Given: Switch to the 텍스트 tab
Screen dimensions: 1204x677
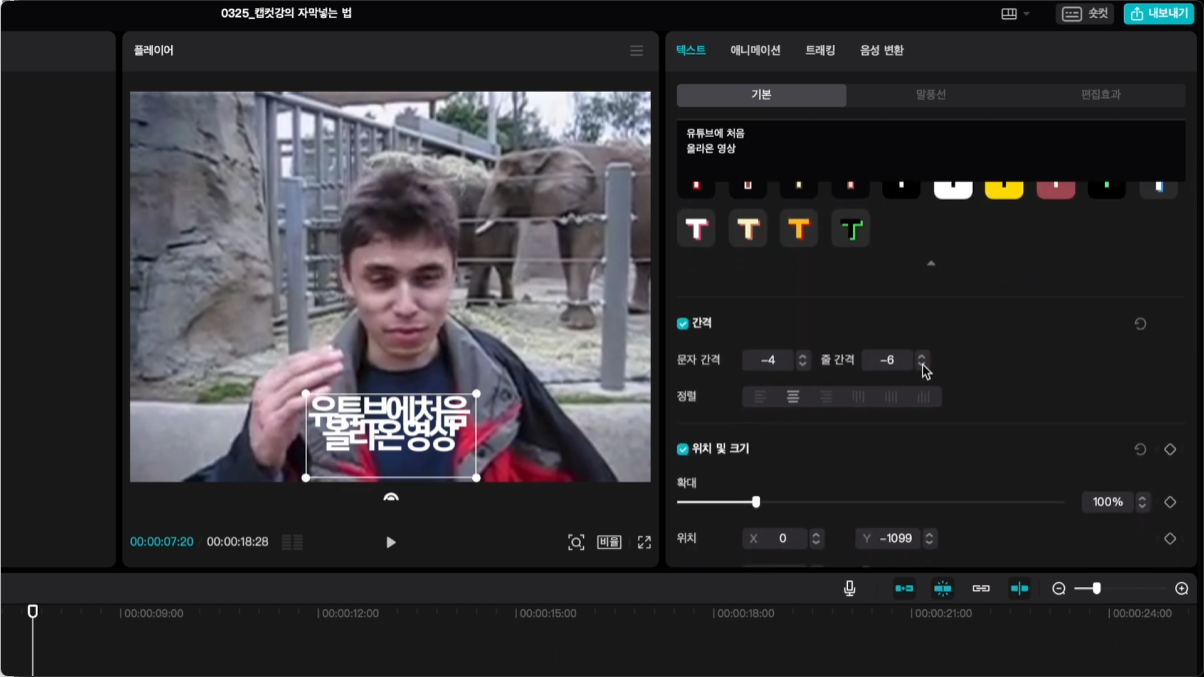Looking at the screenshot, I should (691, 50).
